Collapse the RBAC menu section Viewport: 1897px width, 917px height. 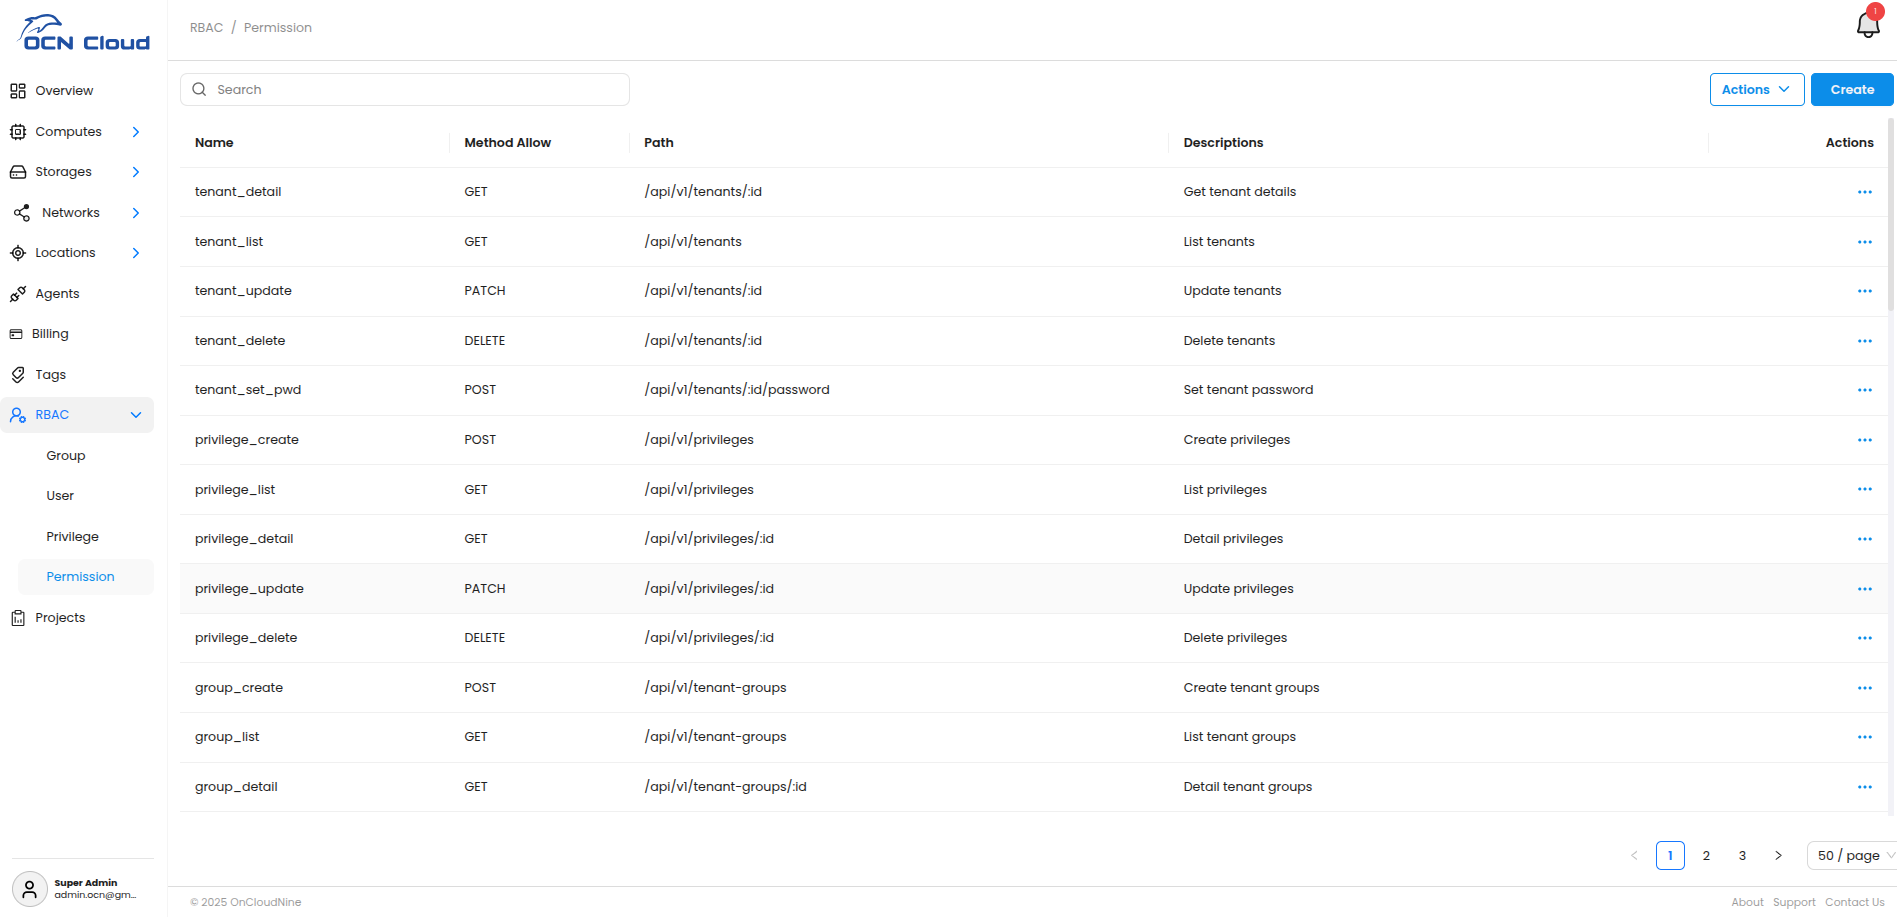pos(136,415)
